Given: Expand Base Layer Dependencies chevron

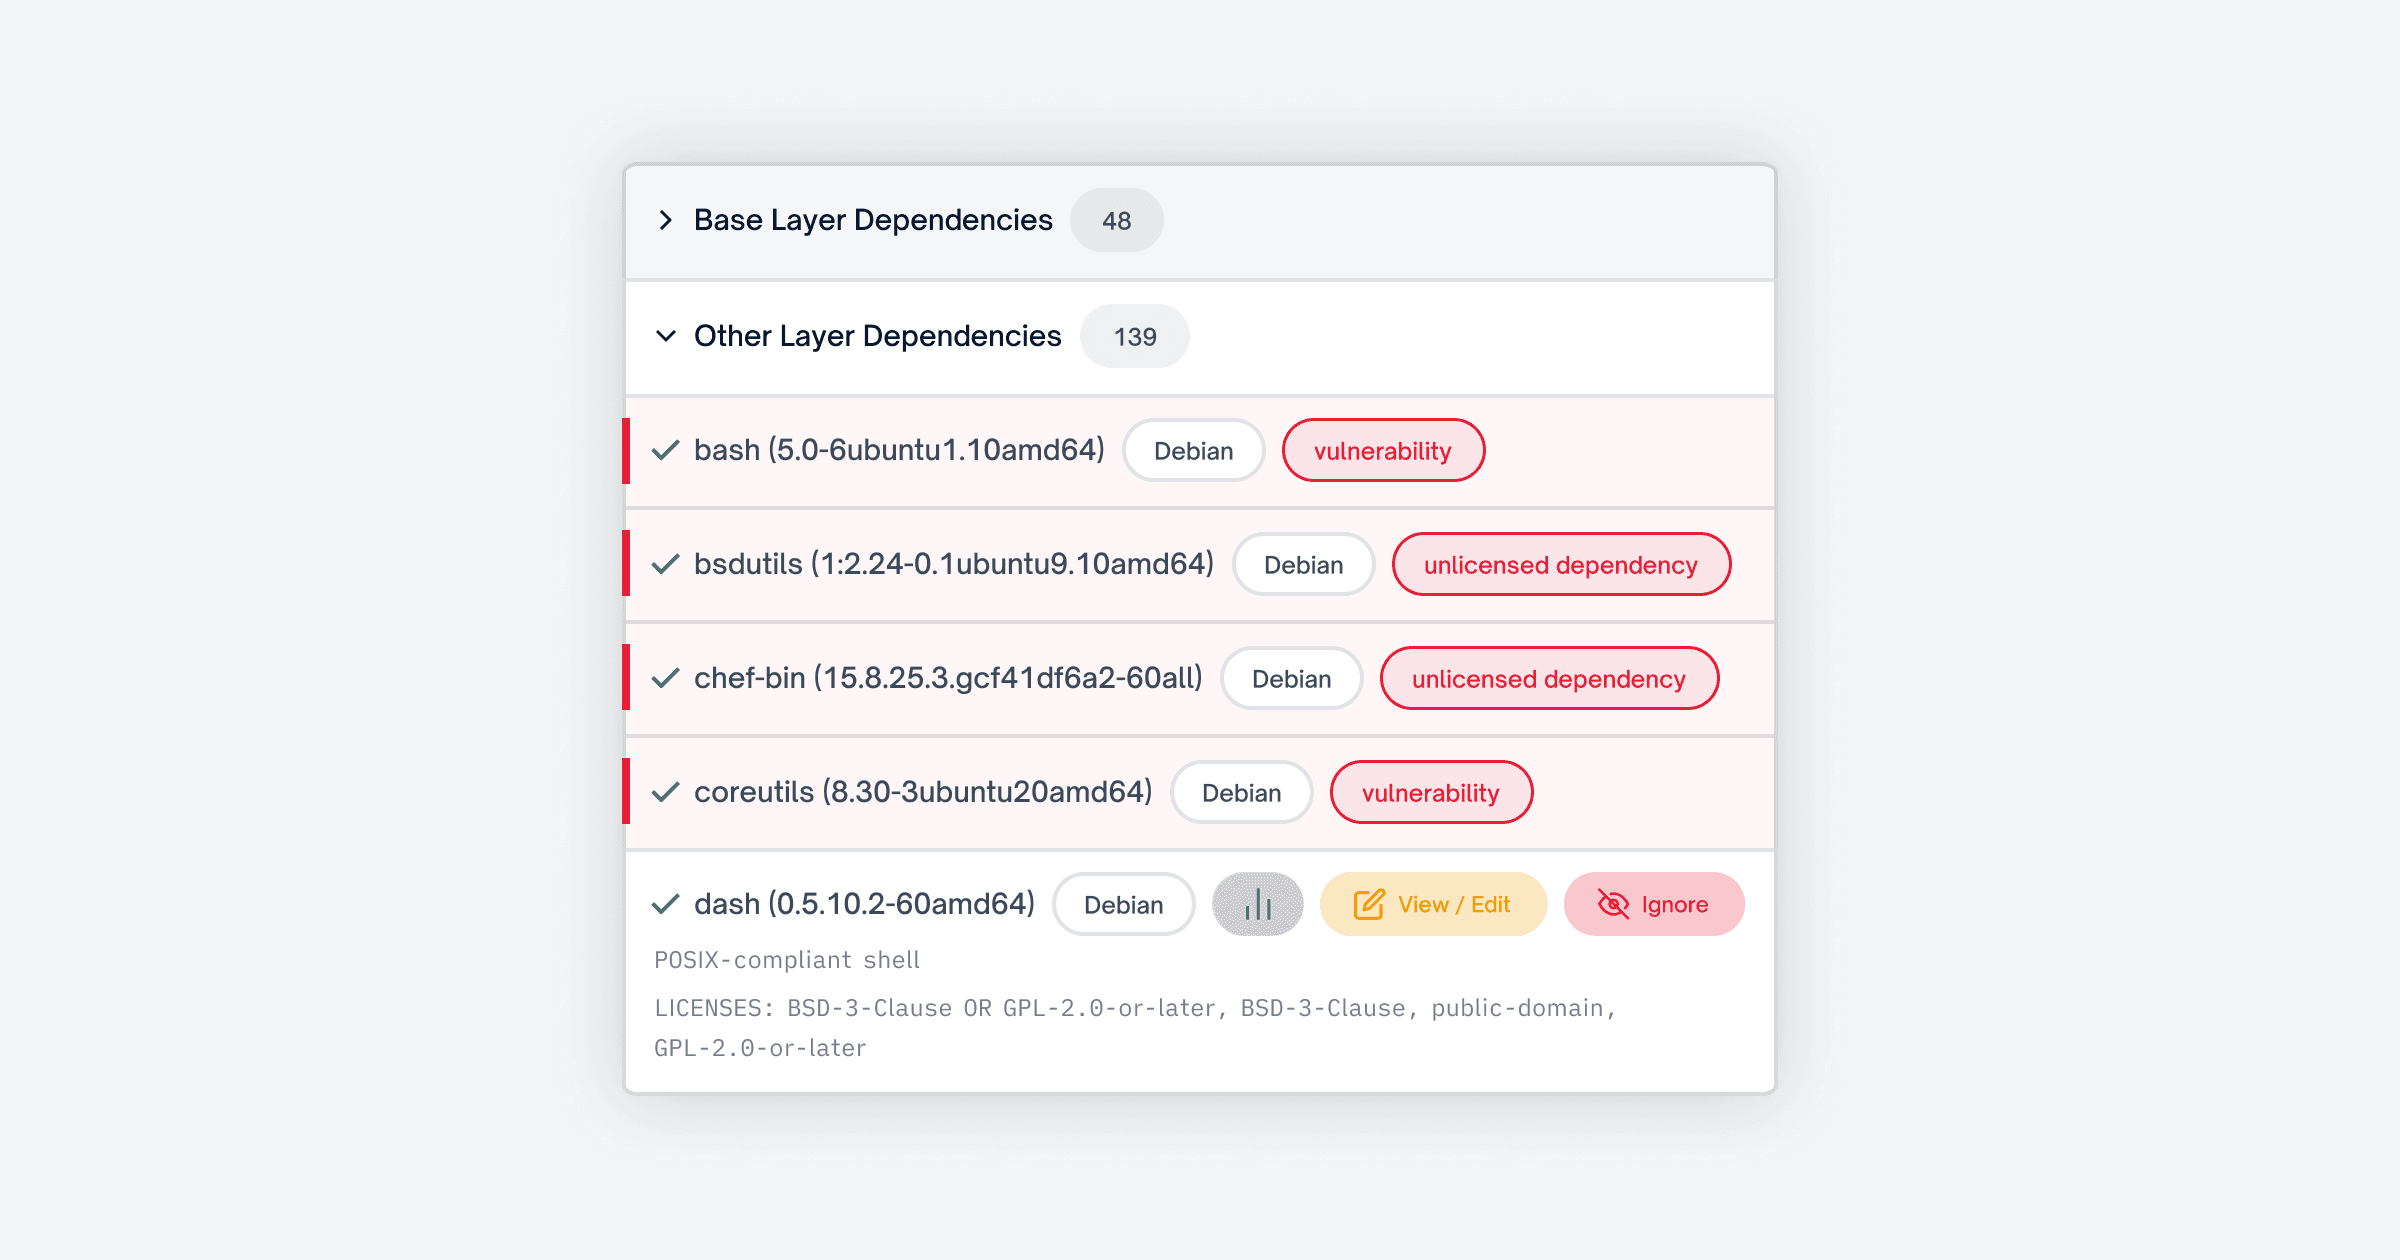Looking at the screenshot, I should pos(666,220).
